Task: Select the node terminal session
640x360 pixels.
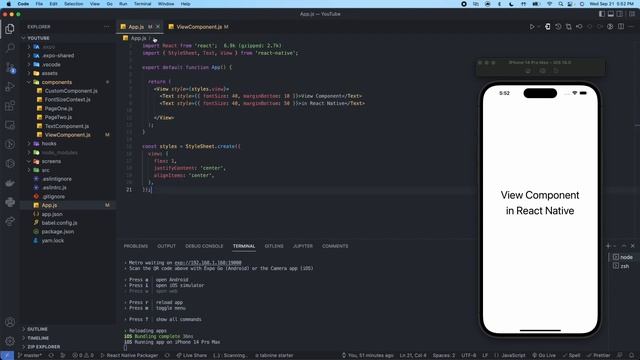Action: click(x=622, y=257)
